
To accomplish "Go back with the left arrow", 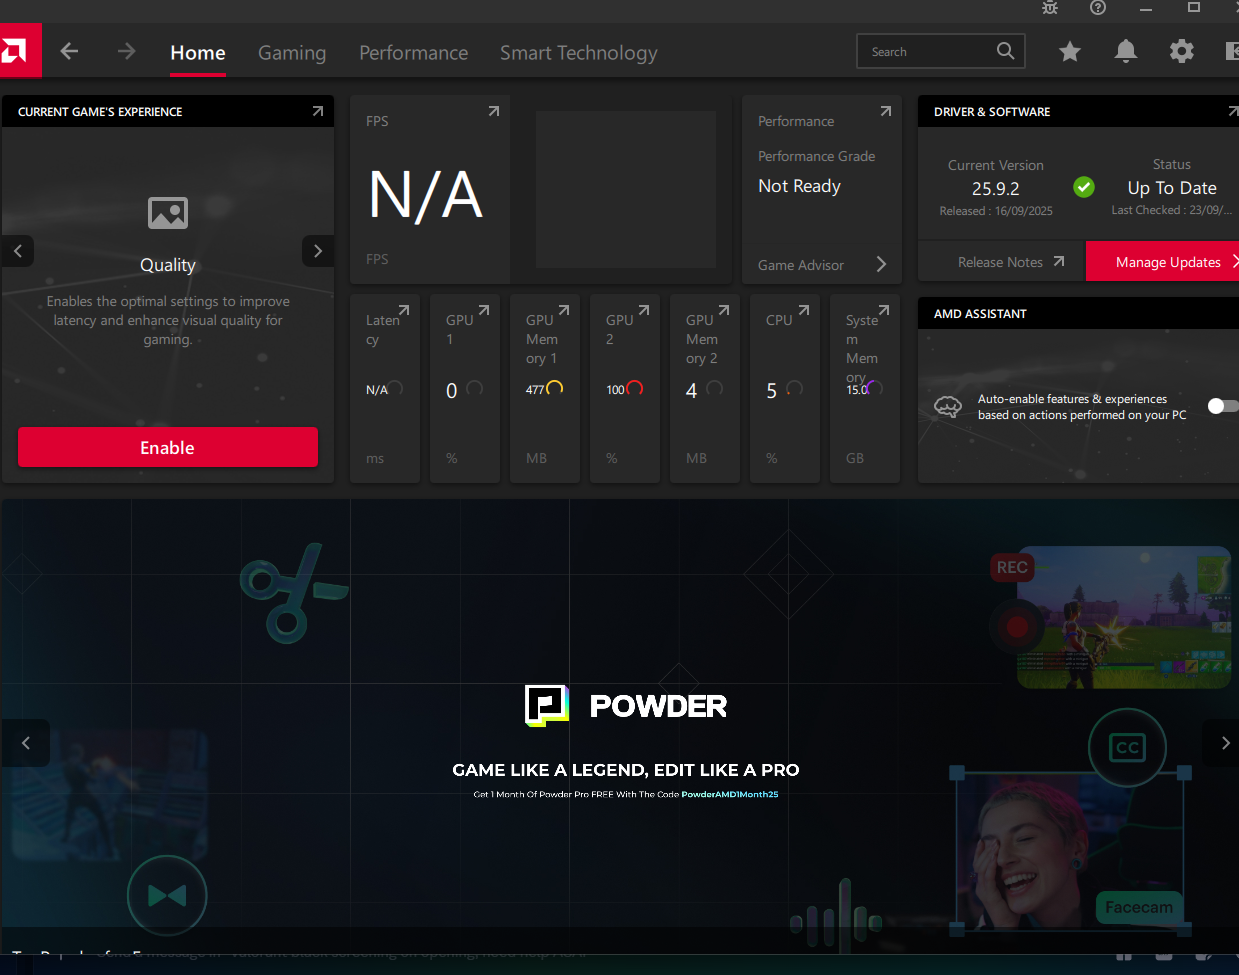I will coord(69,51).
